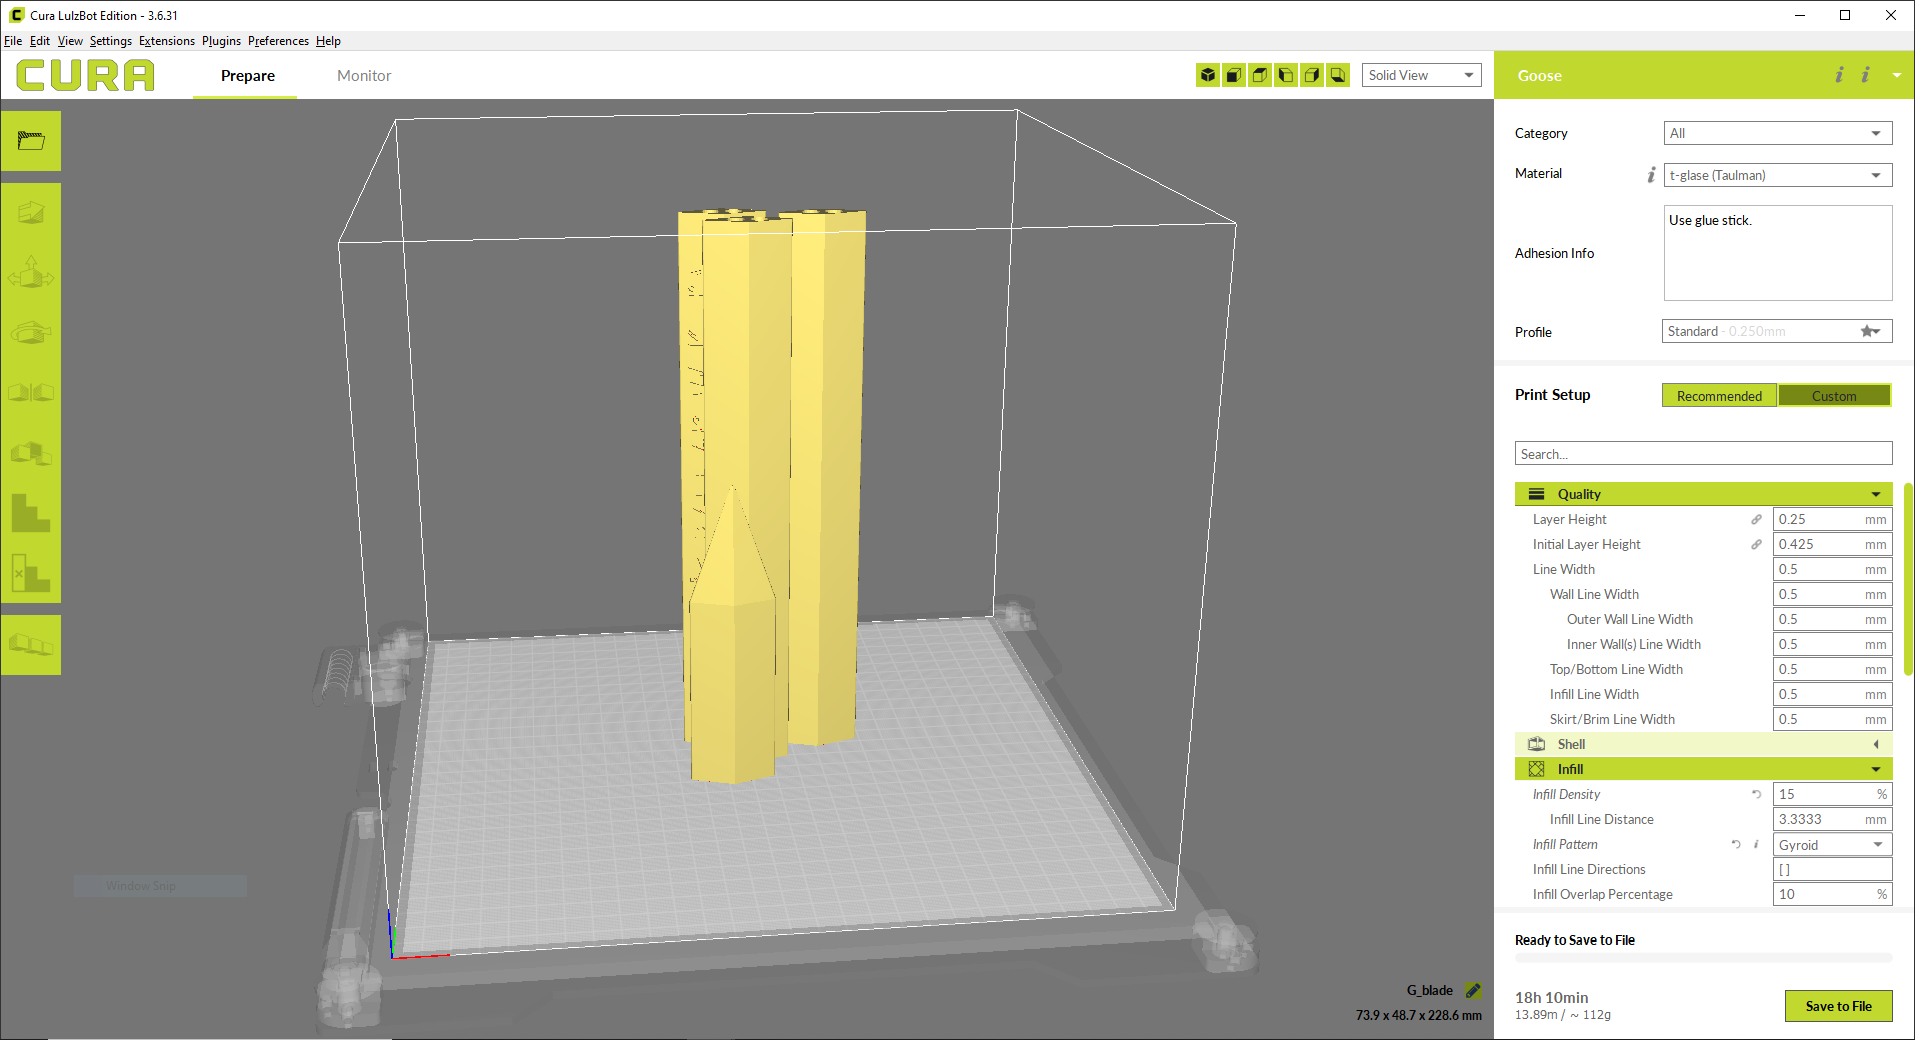Click the settings Search field

[x=1703, y=453]
